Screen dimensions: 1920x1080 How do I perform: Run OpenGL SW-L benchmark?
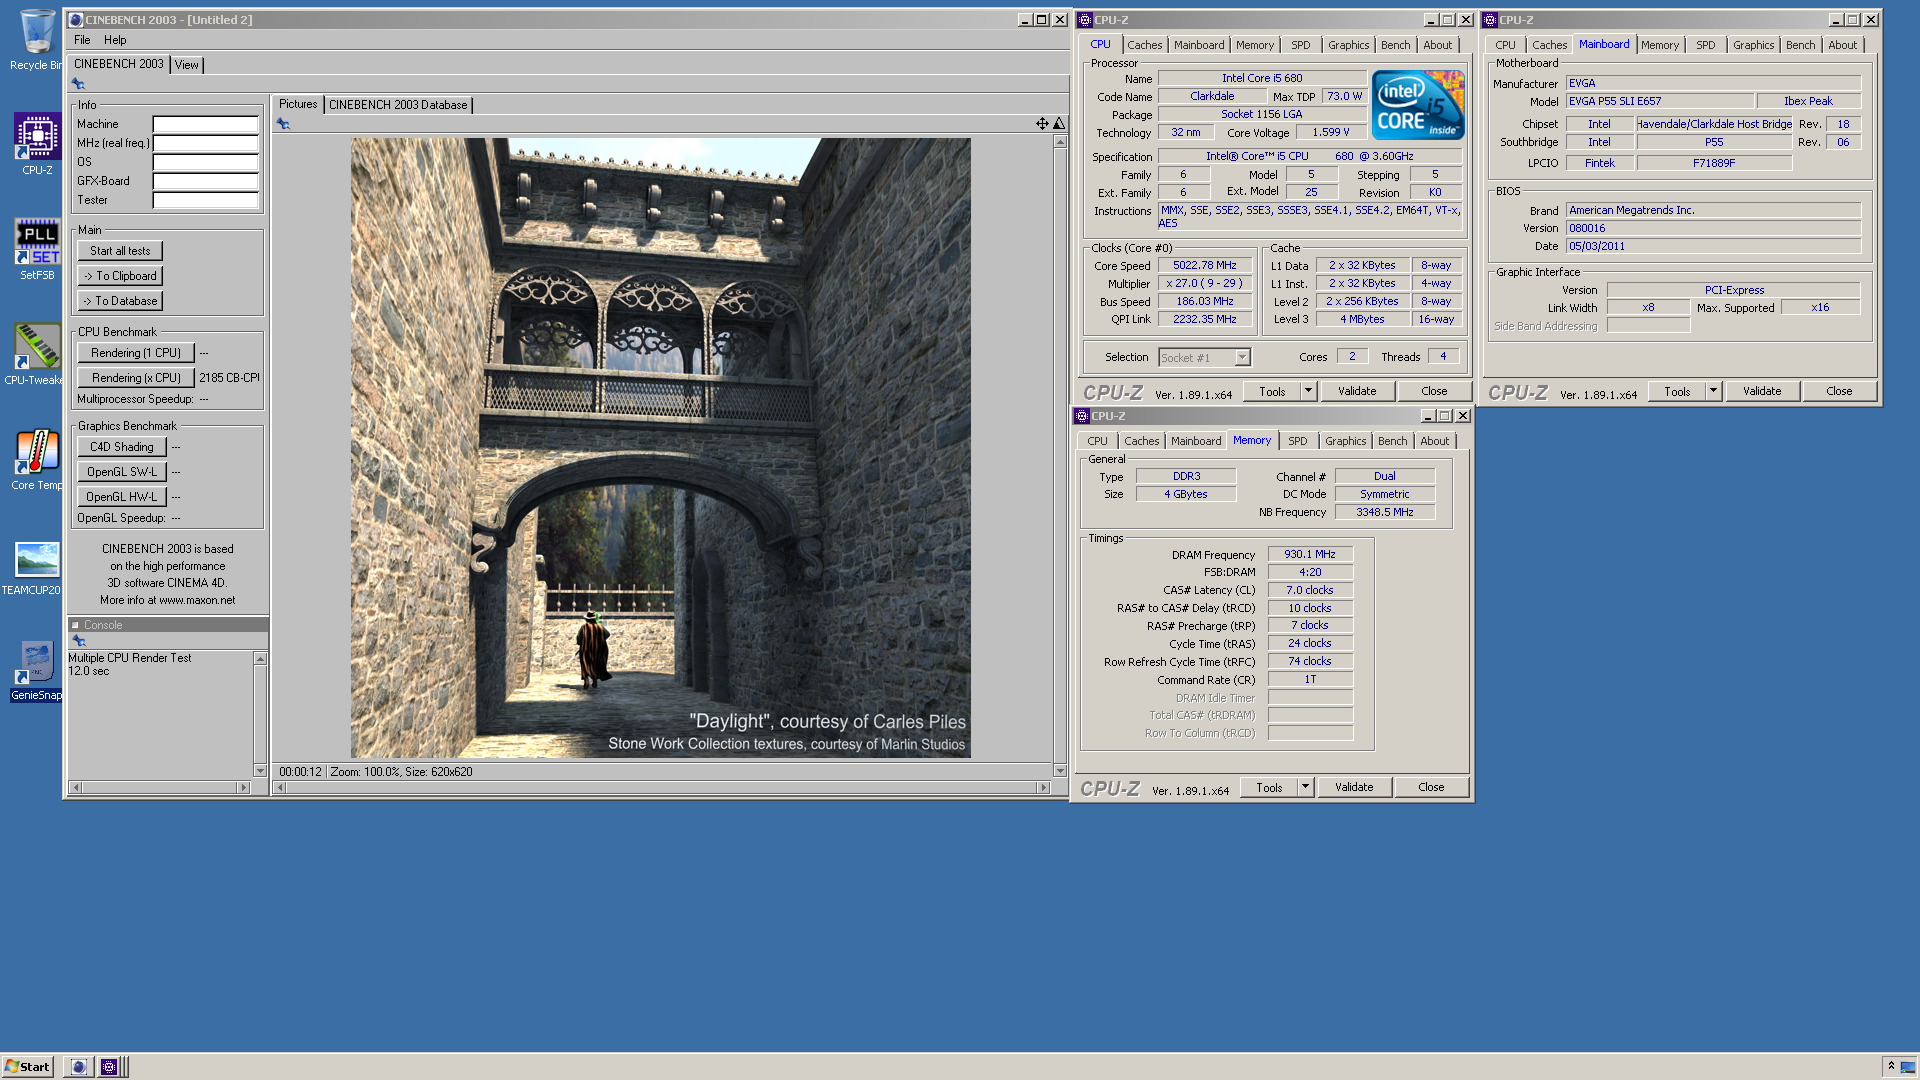[x=121, y=472]
